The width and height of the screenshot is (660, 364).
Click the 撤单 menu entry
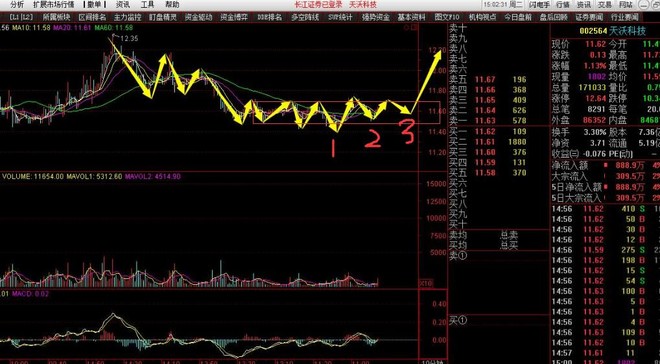click(95, 5)
